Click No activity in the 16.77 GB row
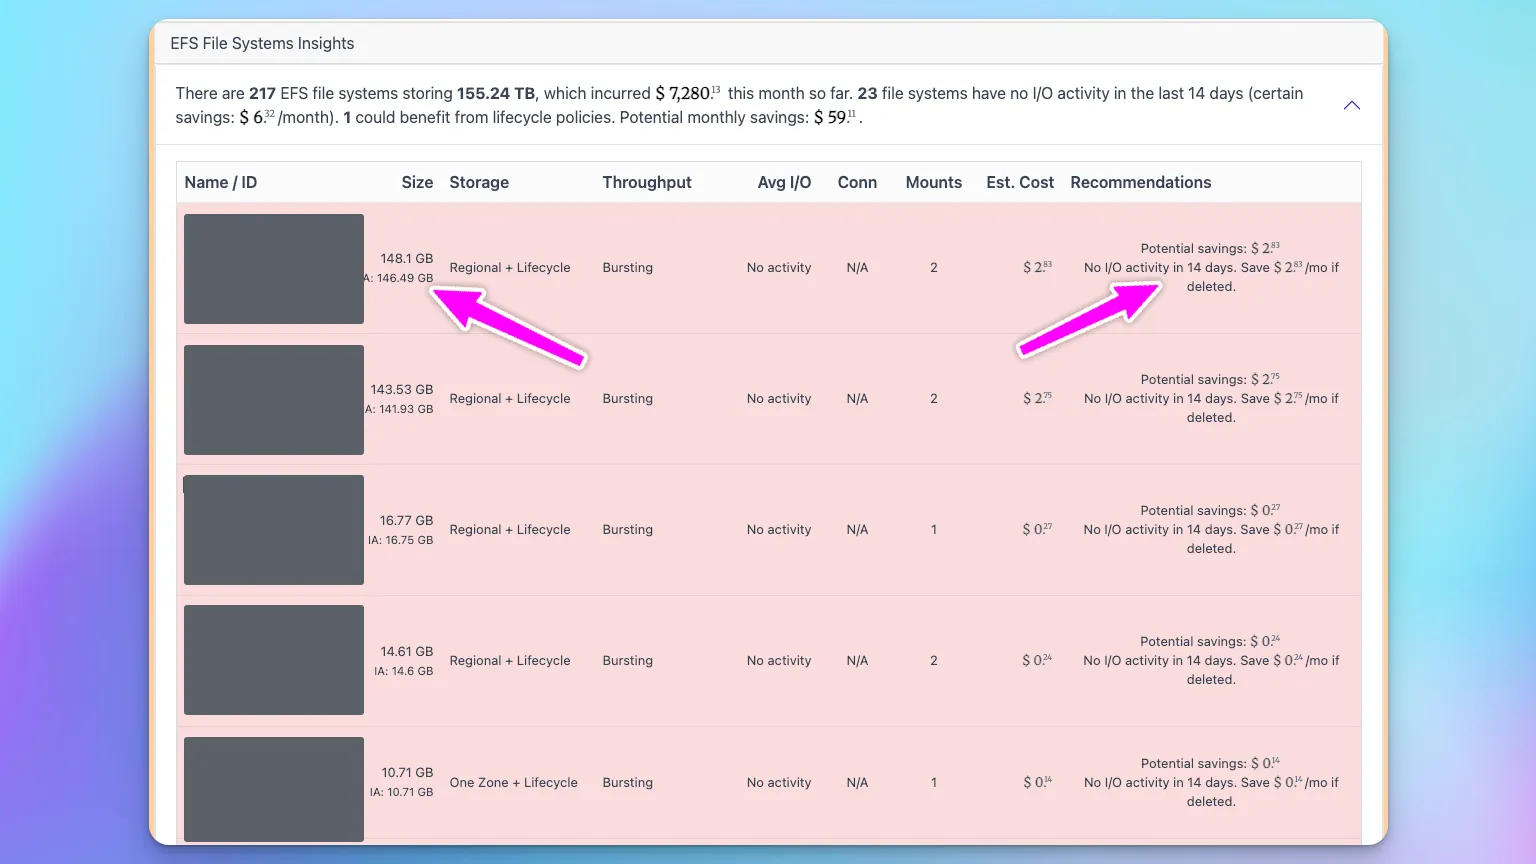Screen dimensions: 1536x864 (779, 529)
